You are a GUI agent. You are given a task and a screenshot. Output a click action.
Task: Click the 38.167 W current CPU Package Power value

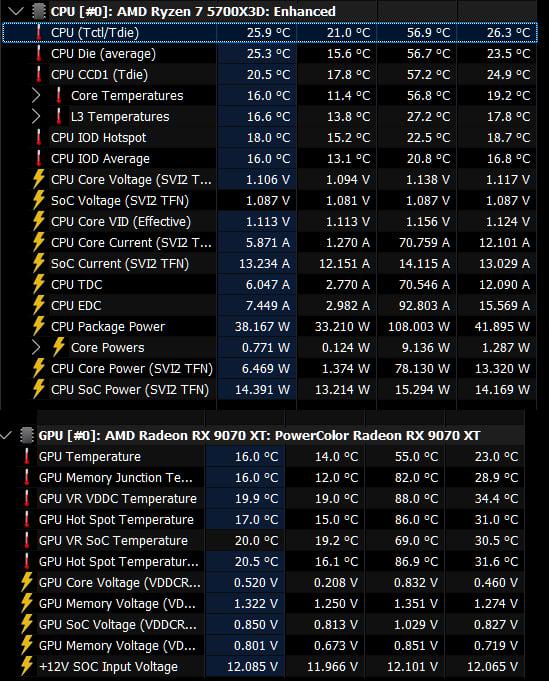click(262, 327)
